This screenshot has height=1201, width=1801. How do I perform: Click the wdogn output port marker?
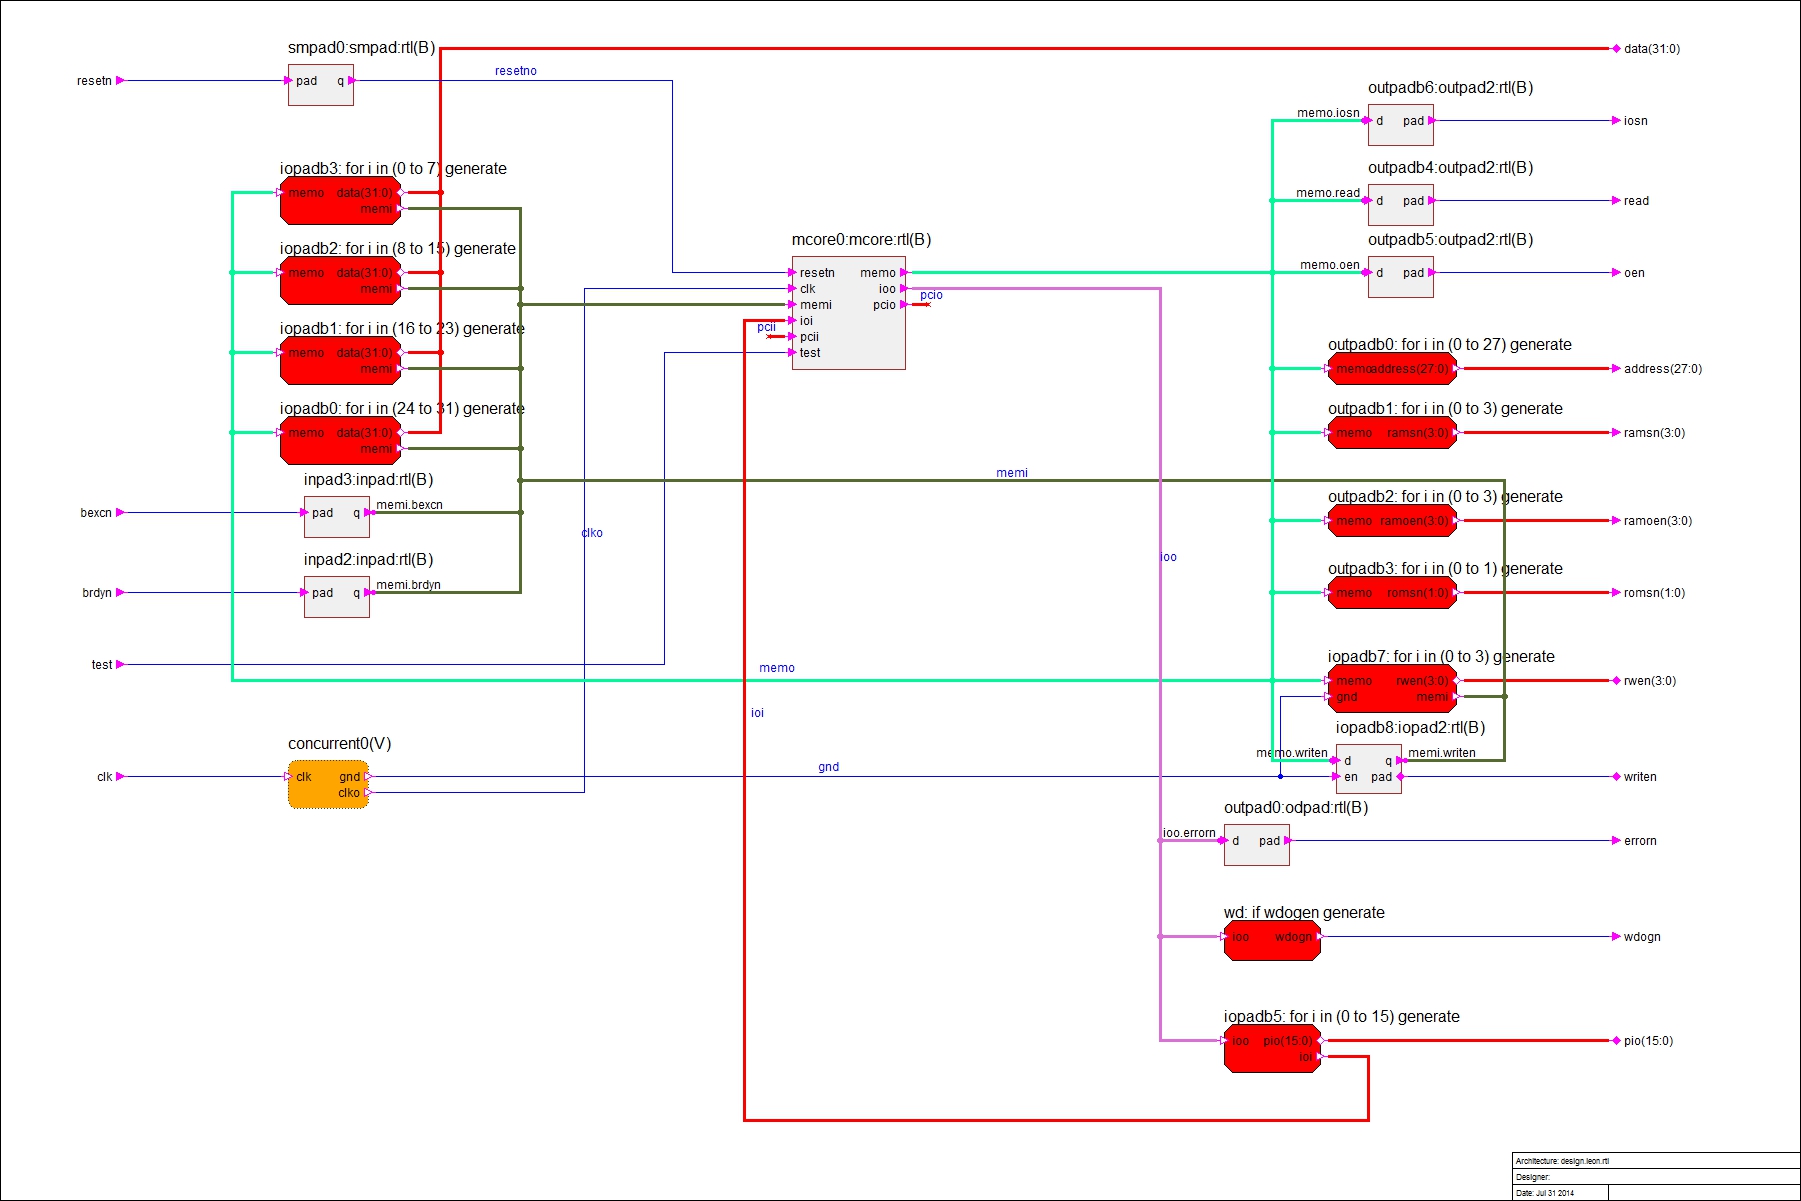[x=1617, y=938]
